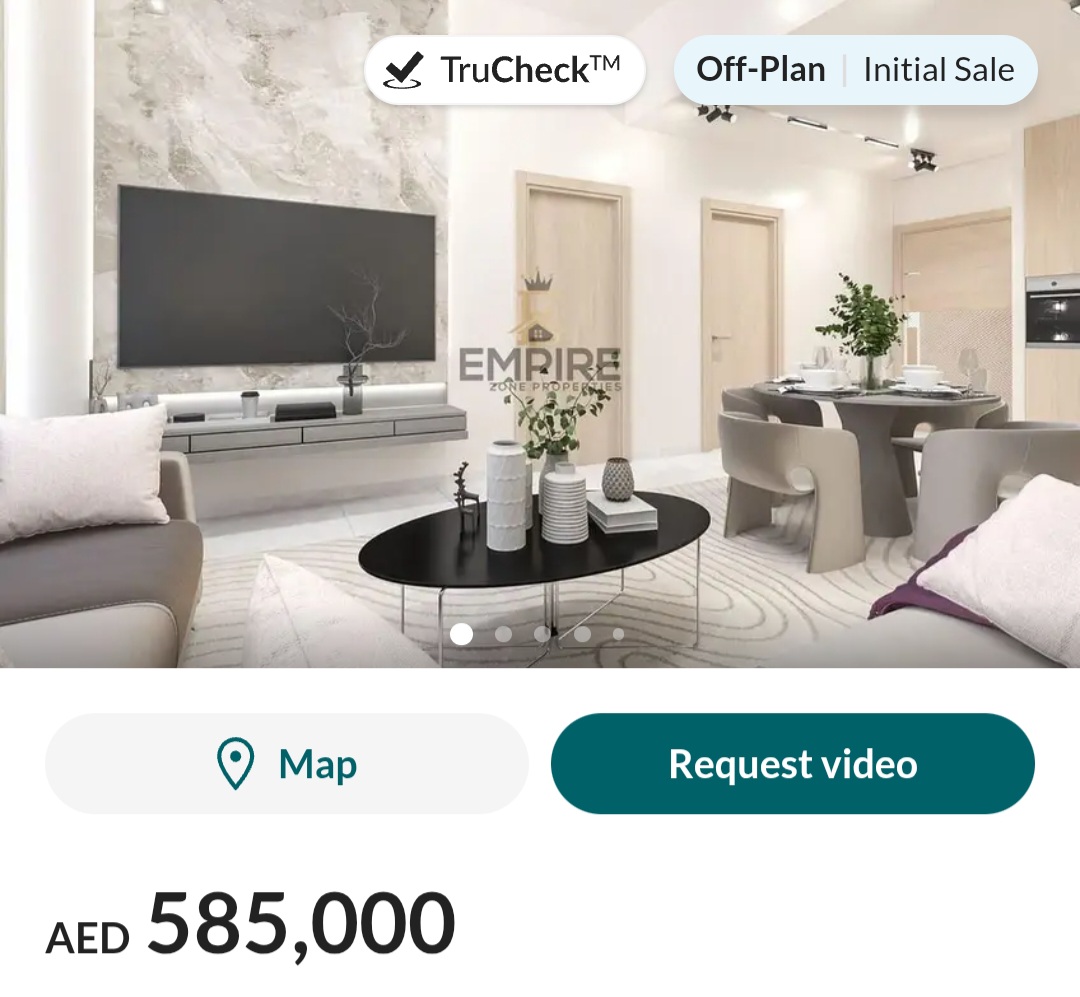1080x997 pixels.
Task: Tap the AED currency label
Action: tap(87, 938)
